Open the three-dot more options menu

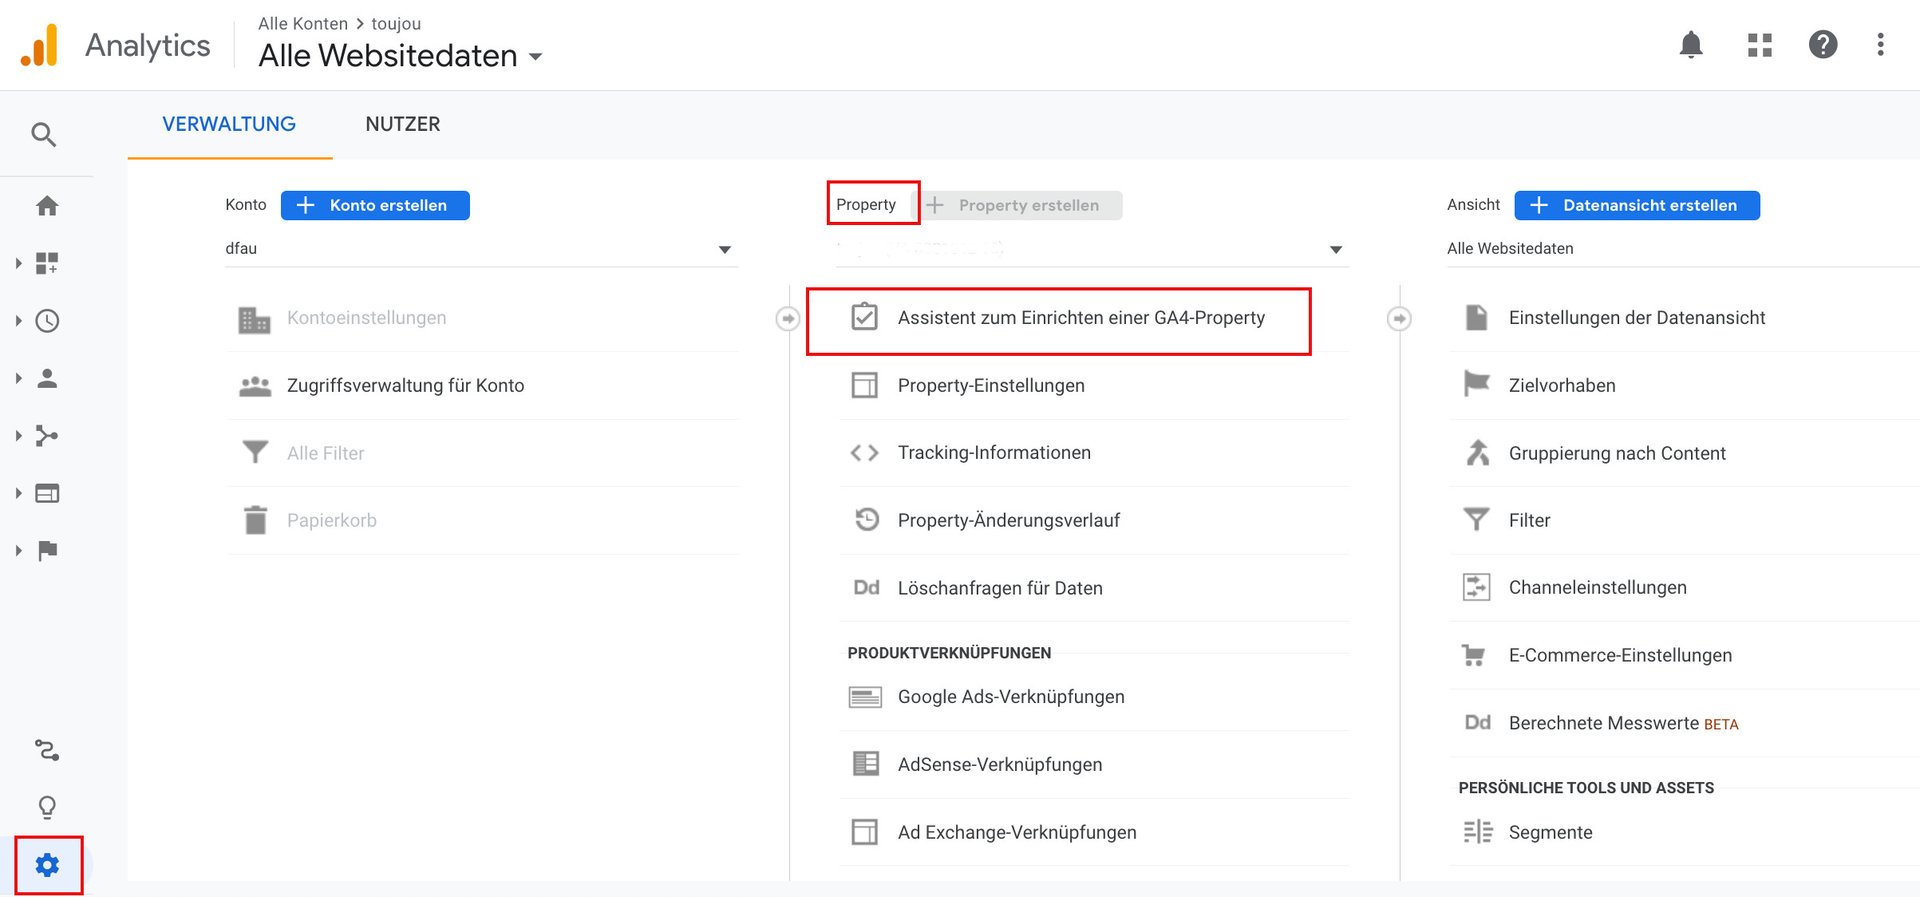(x=1880, y=45)
